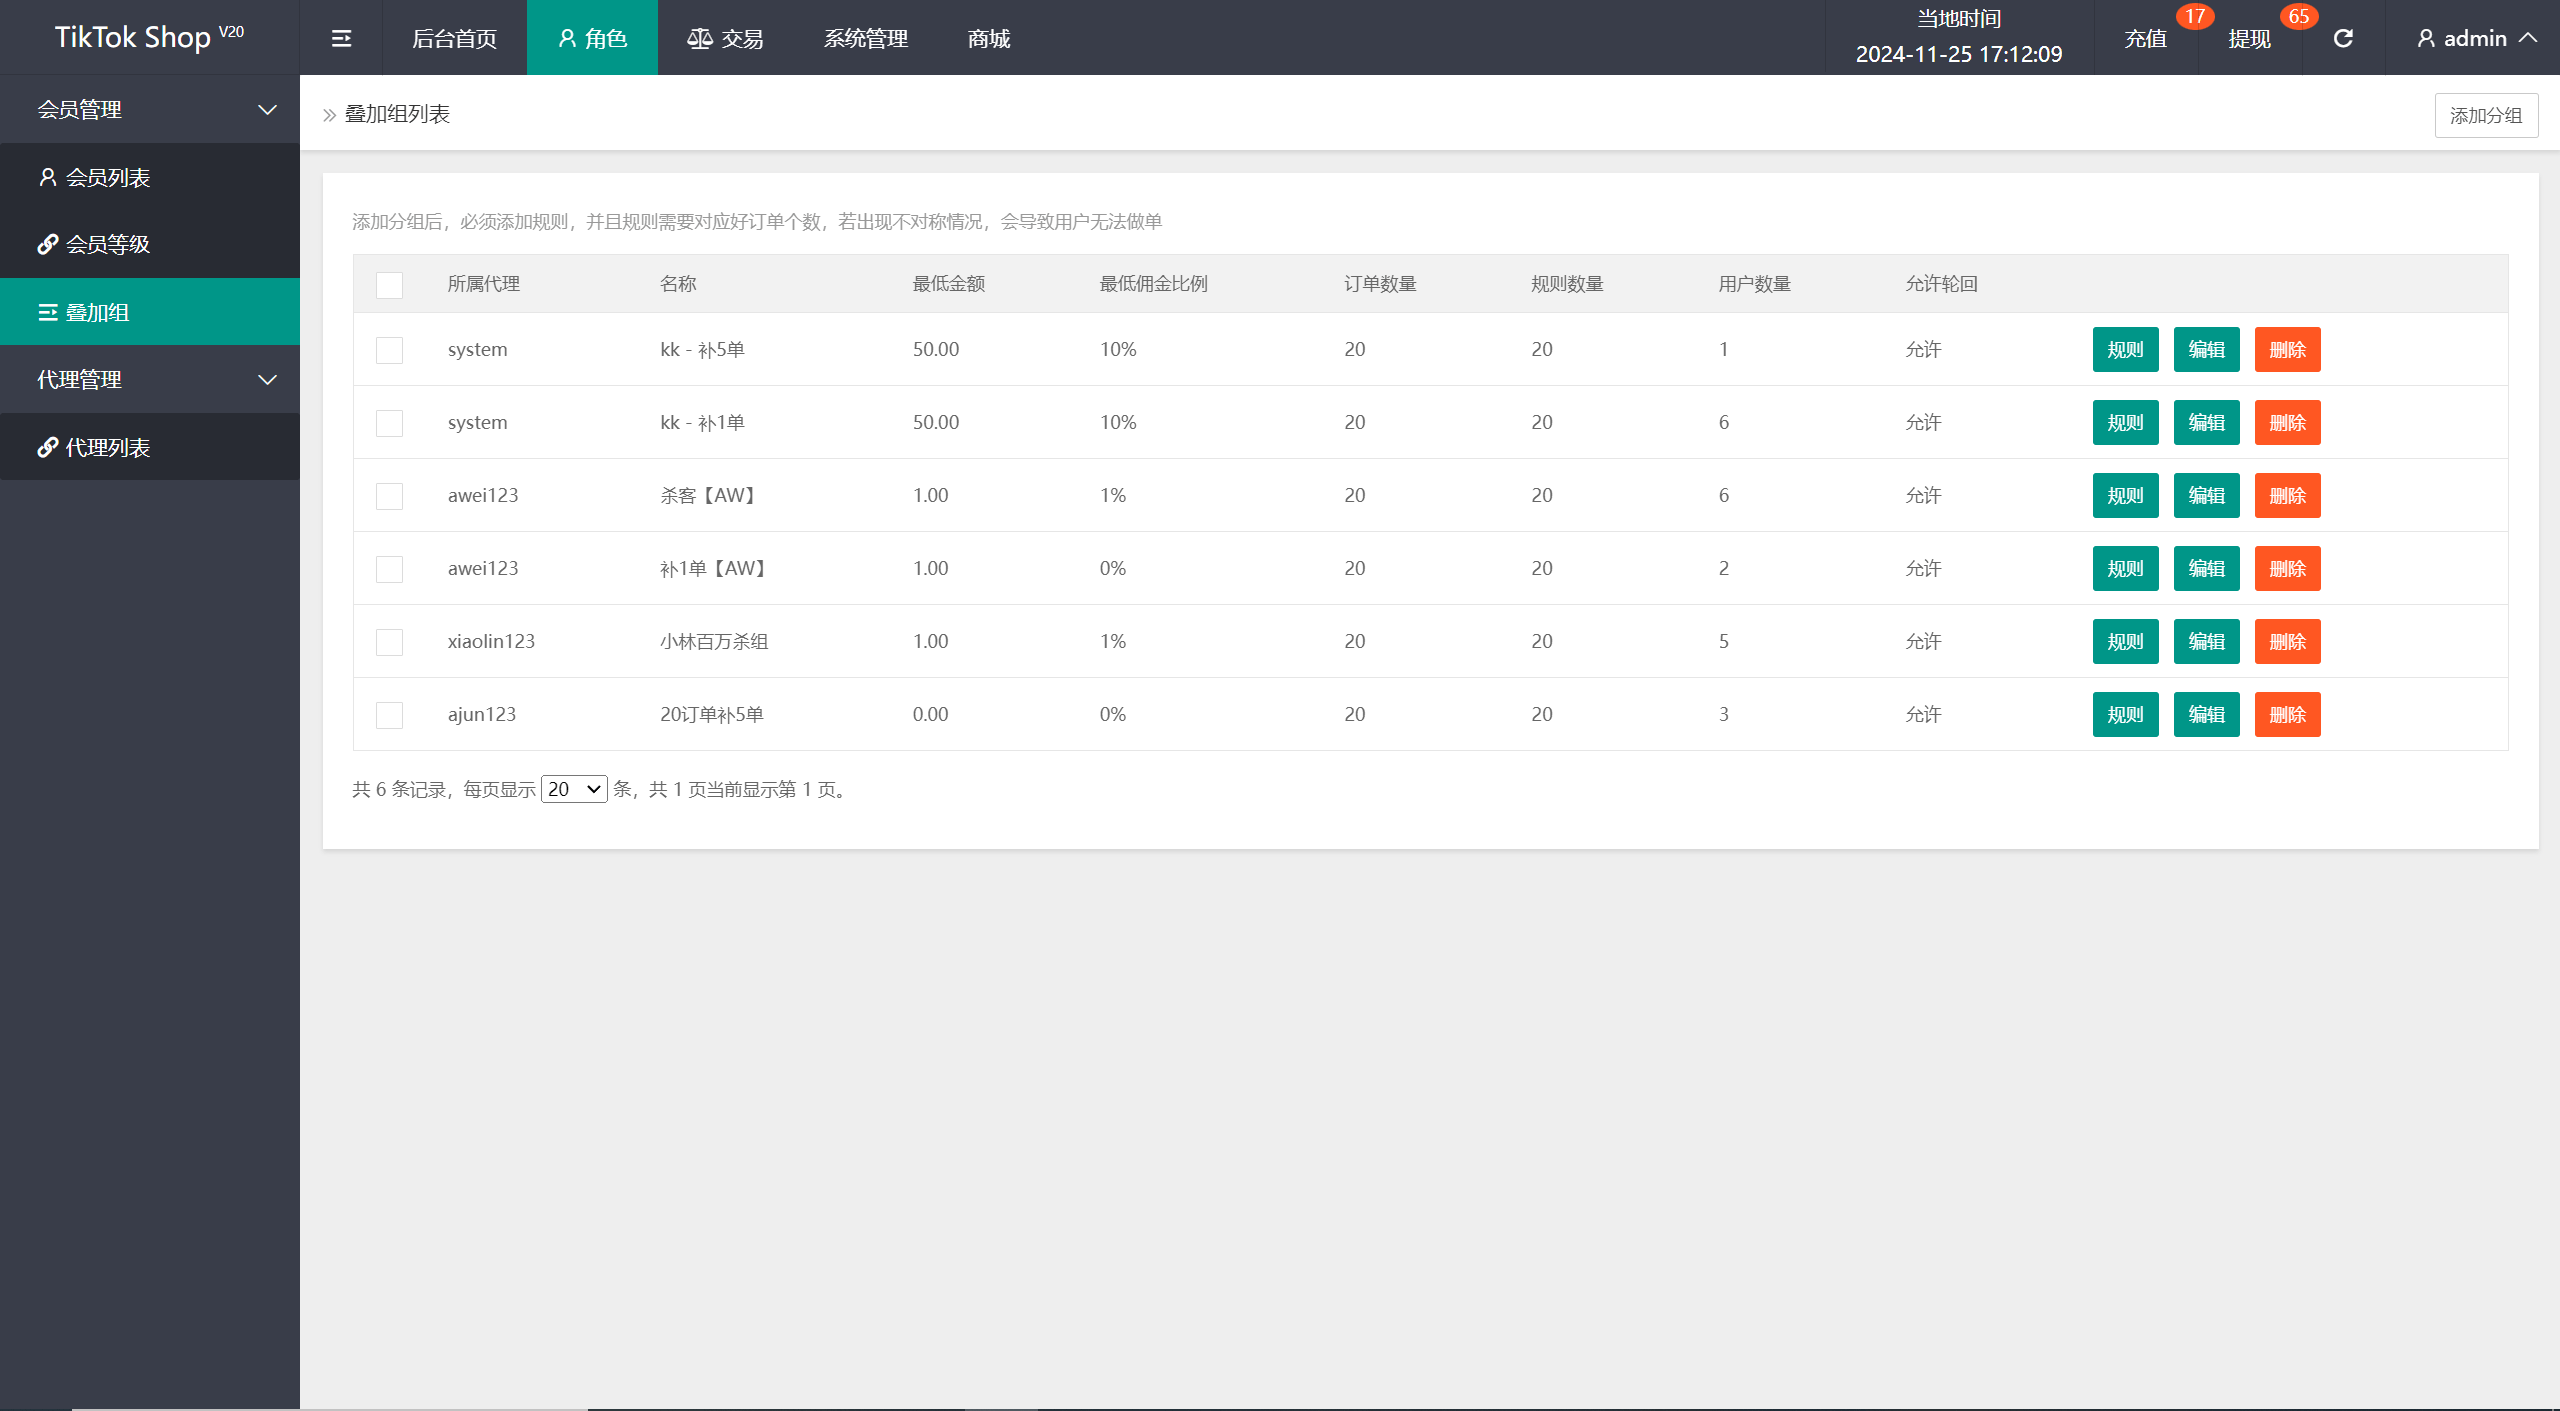Click the 添加分组 button

coord(2486,115)
